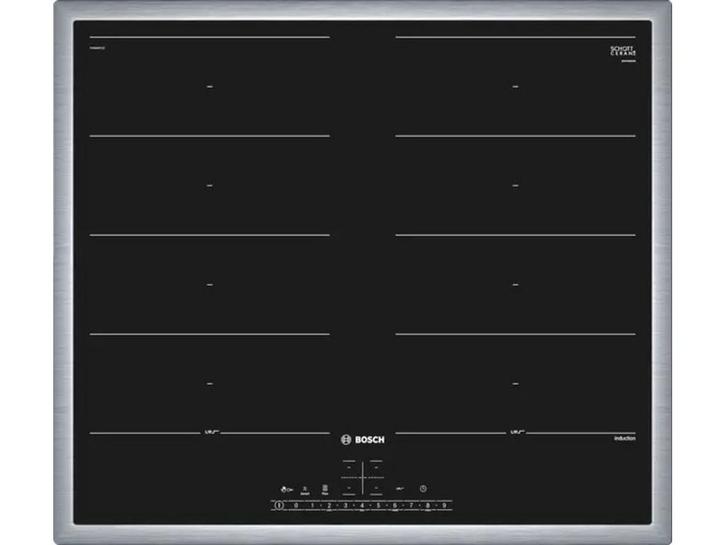The height and width of the screenshot is (545, 726).
Task: Click the SCHOTT CERAN logo
Action: tap(622, 51)
